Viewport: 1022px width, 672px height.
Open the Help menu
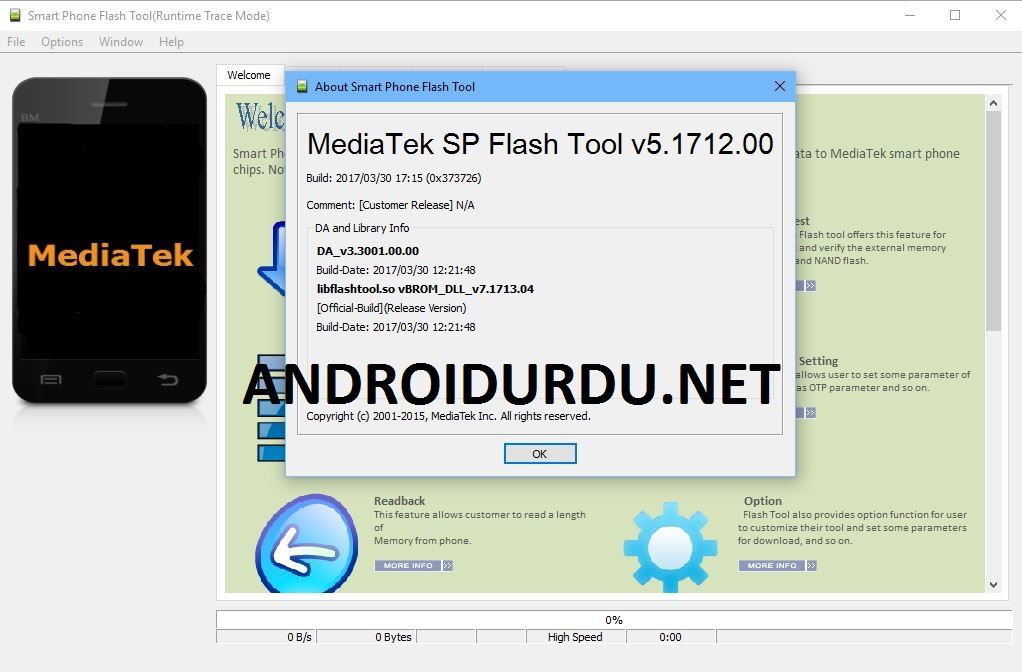(171, 42)
